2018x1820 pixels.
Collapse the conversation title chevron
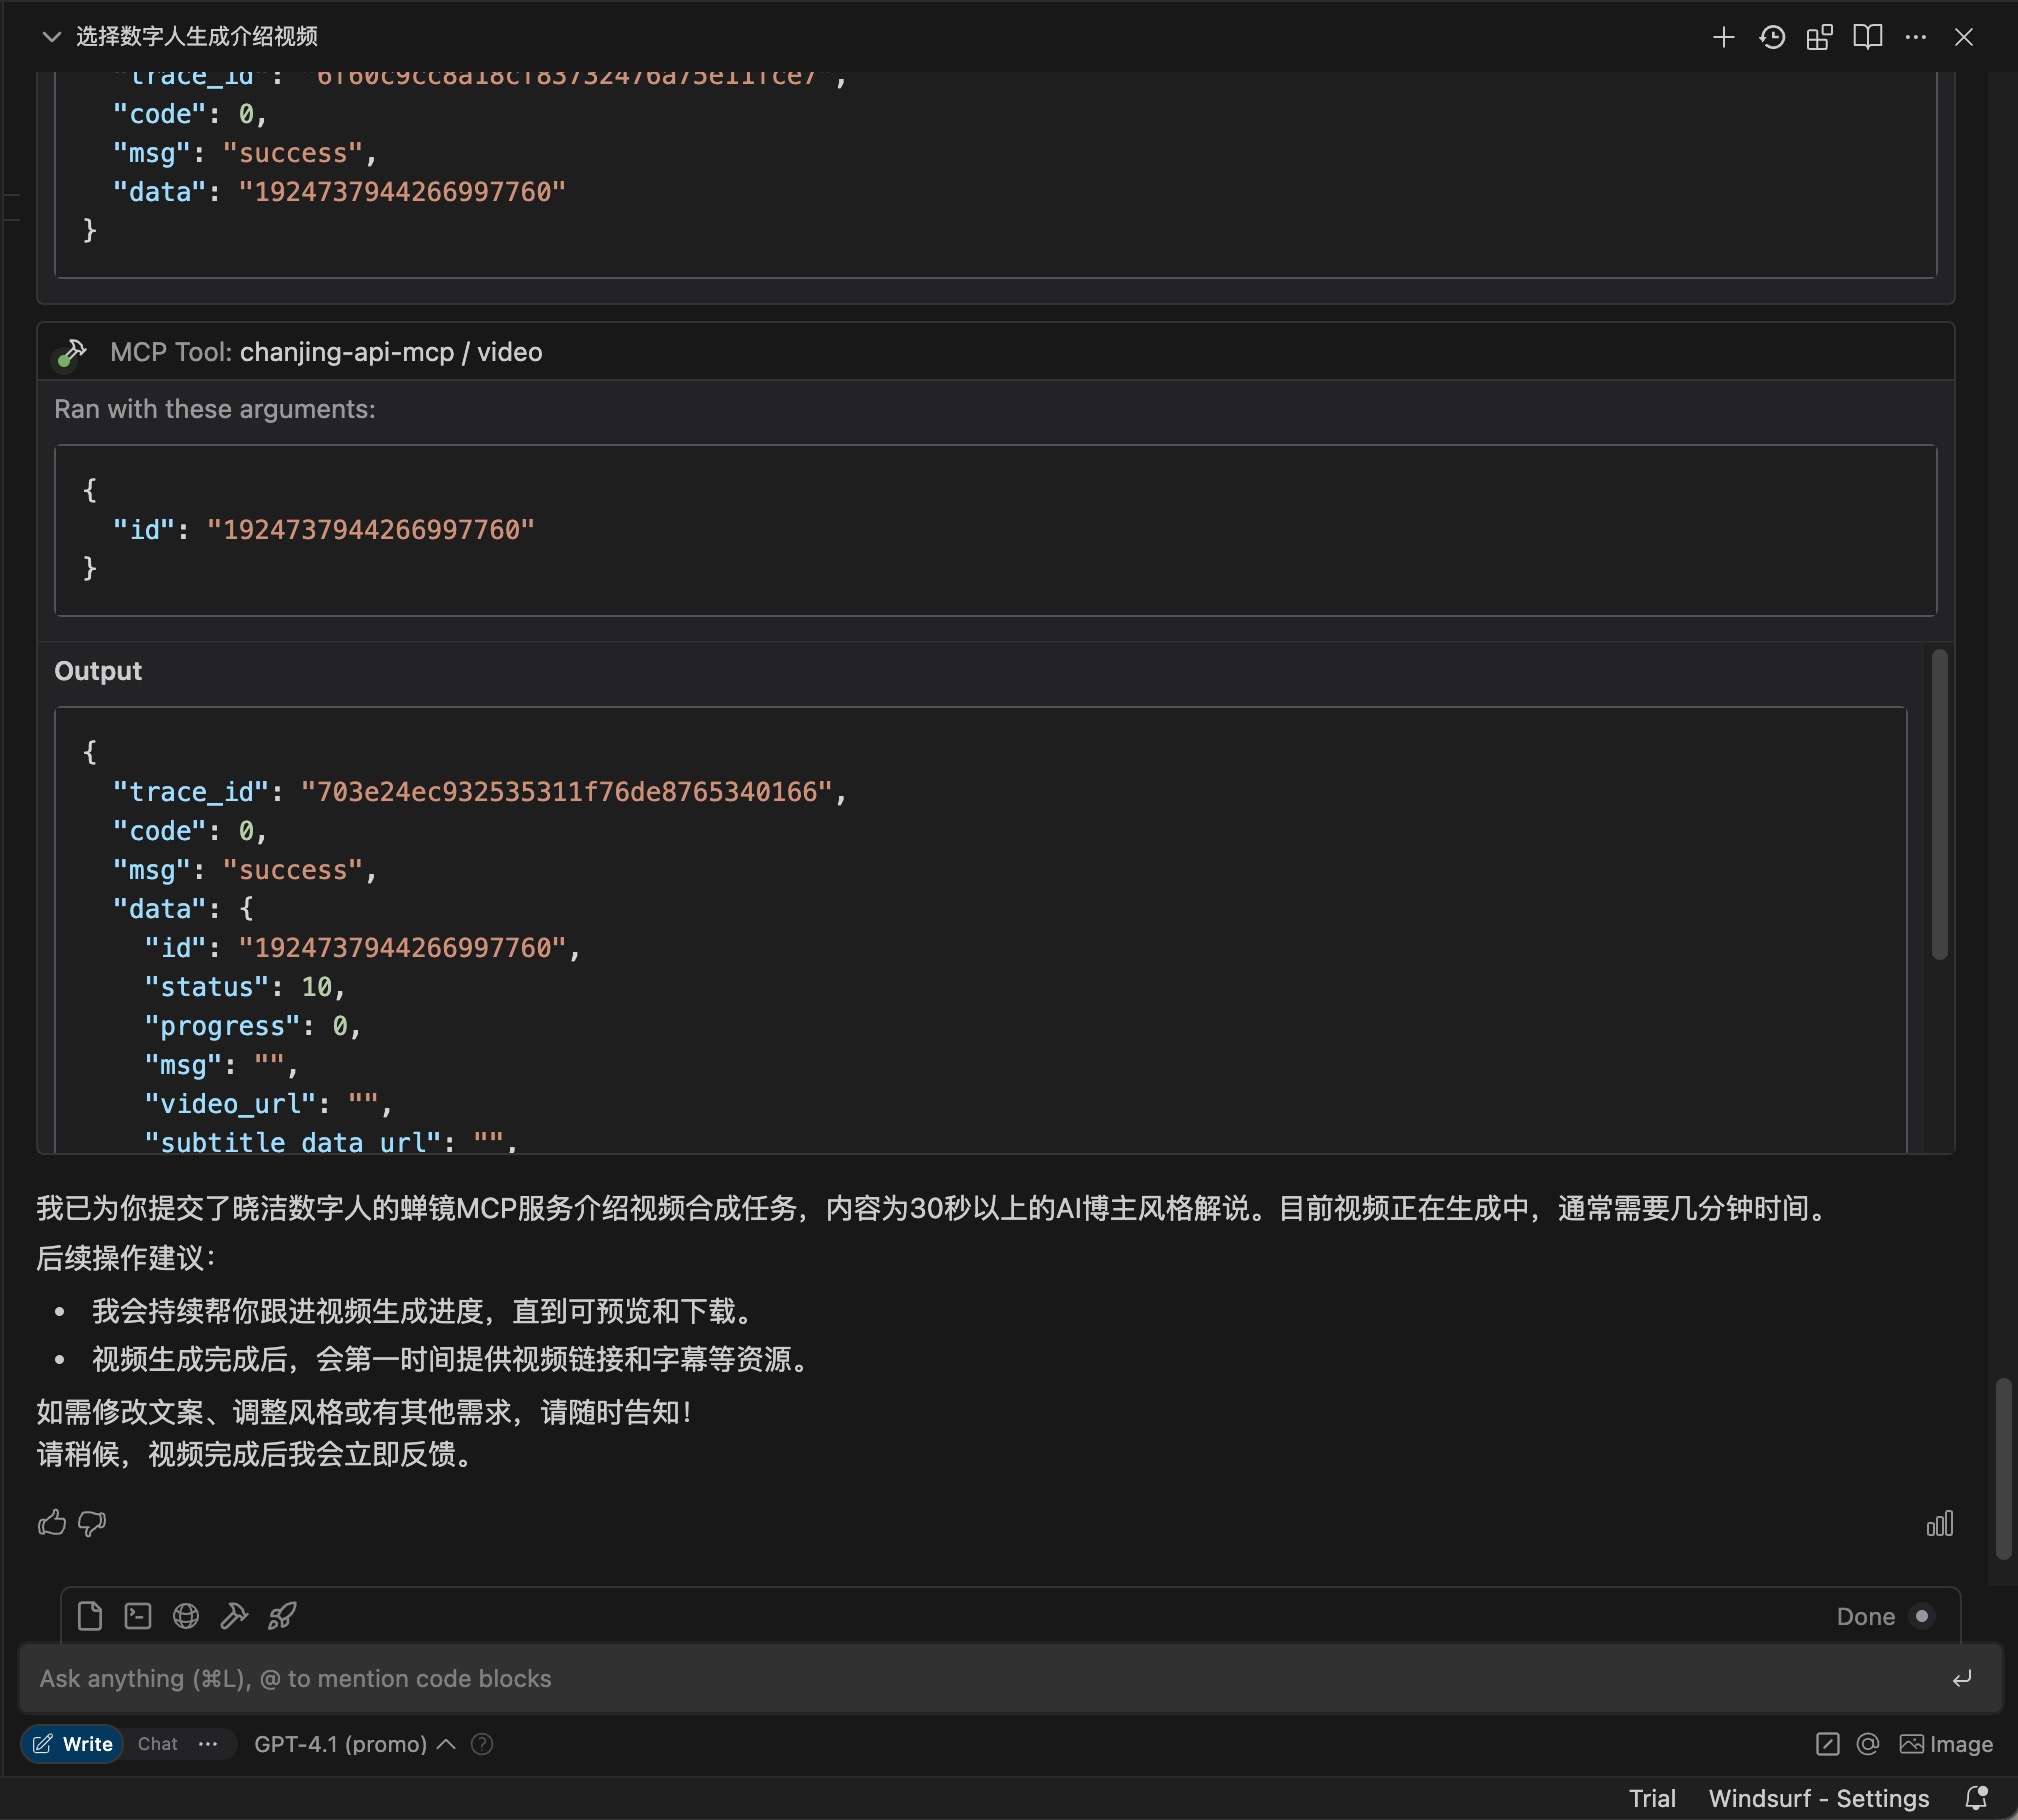[51, 37]
